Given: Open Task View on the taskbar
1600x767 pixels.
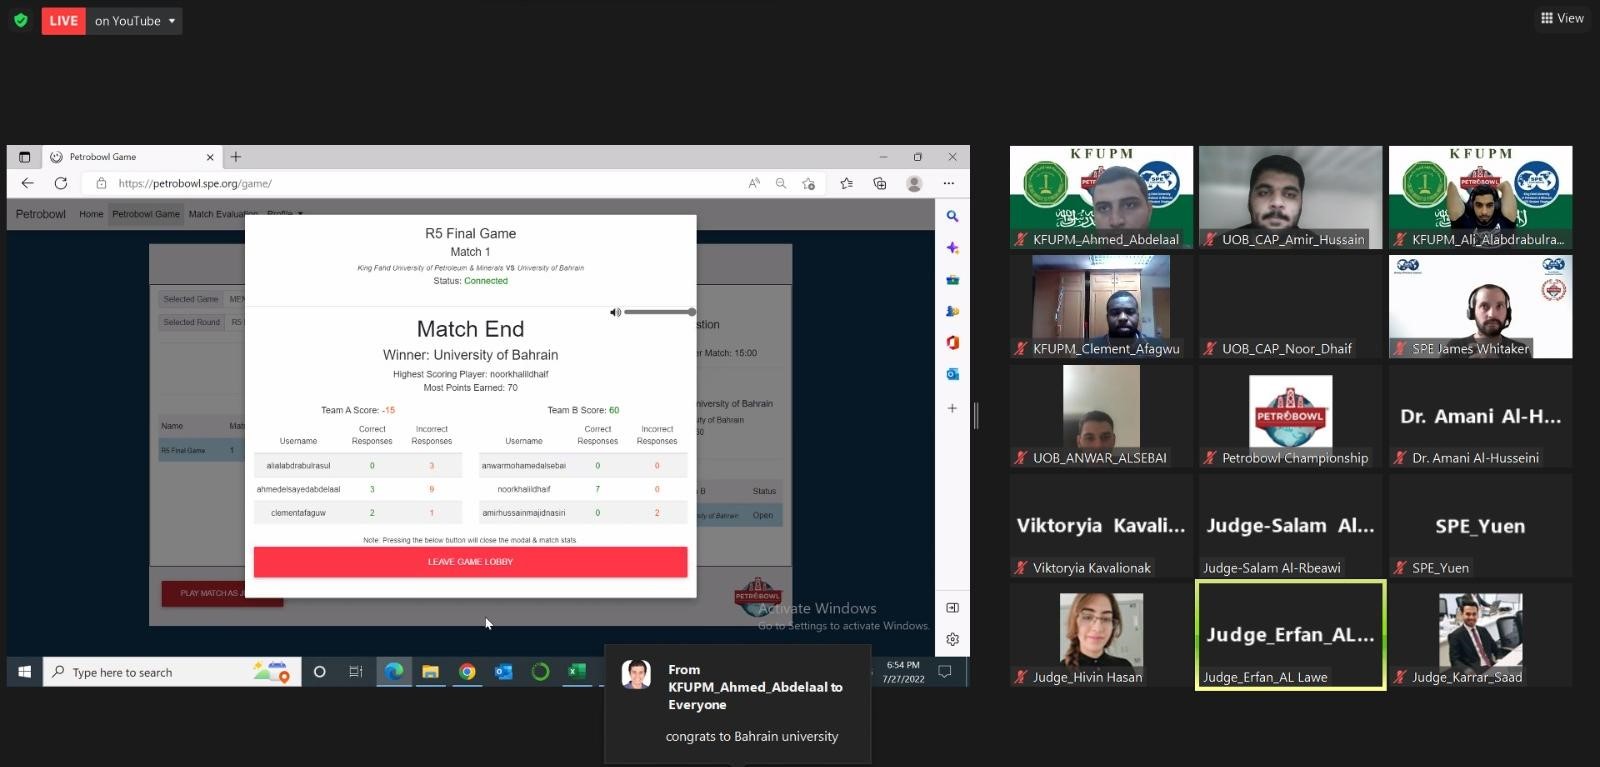Looking at the screenshot, I should point(356,672).
